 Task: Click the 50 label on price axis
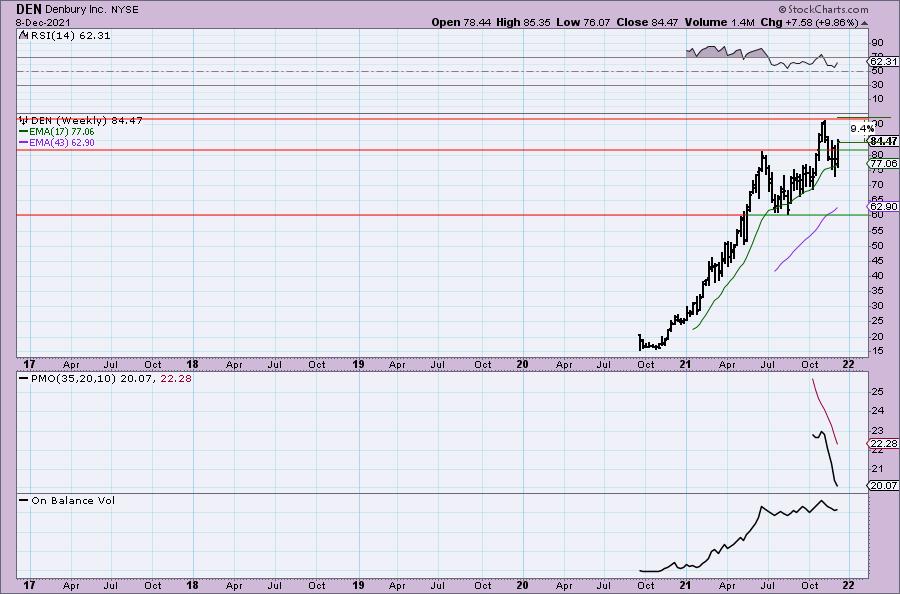(x=877, y=246)
